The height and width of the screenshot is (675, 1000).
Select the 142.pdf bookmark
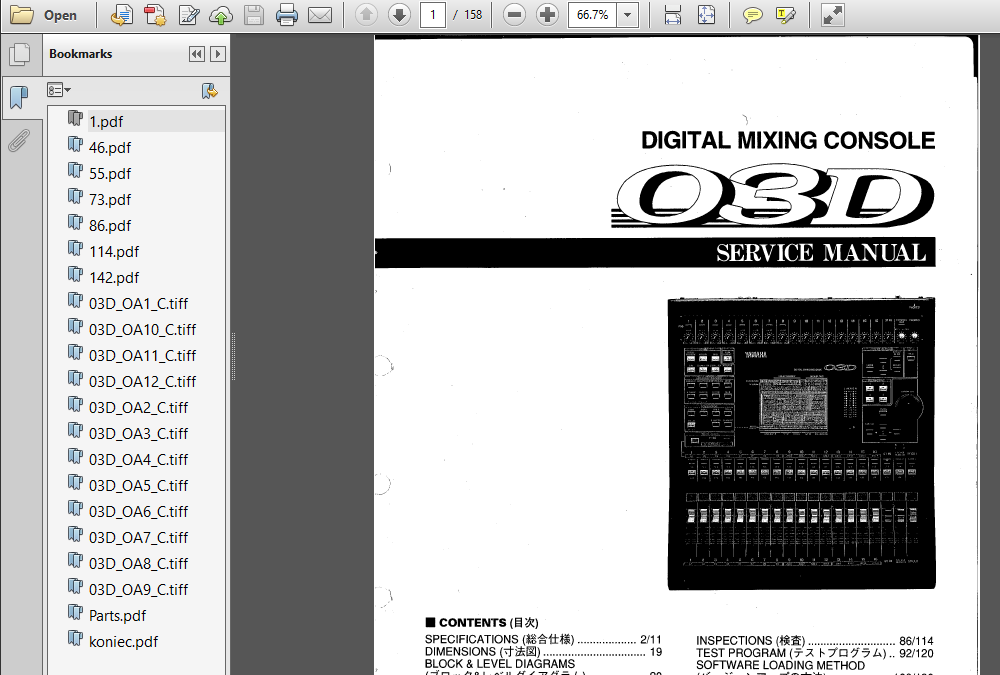[114, 278]
